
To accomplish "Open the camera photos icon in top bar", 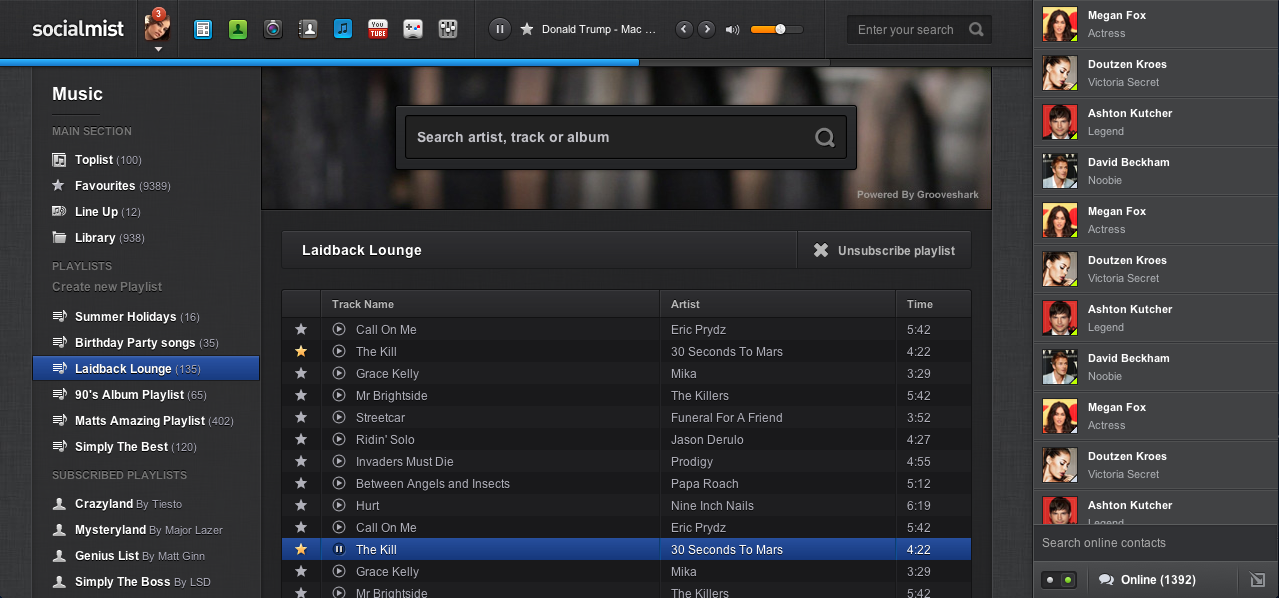I will [273, 29].
